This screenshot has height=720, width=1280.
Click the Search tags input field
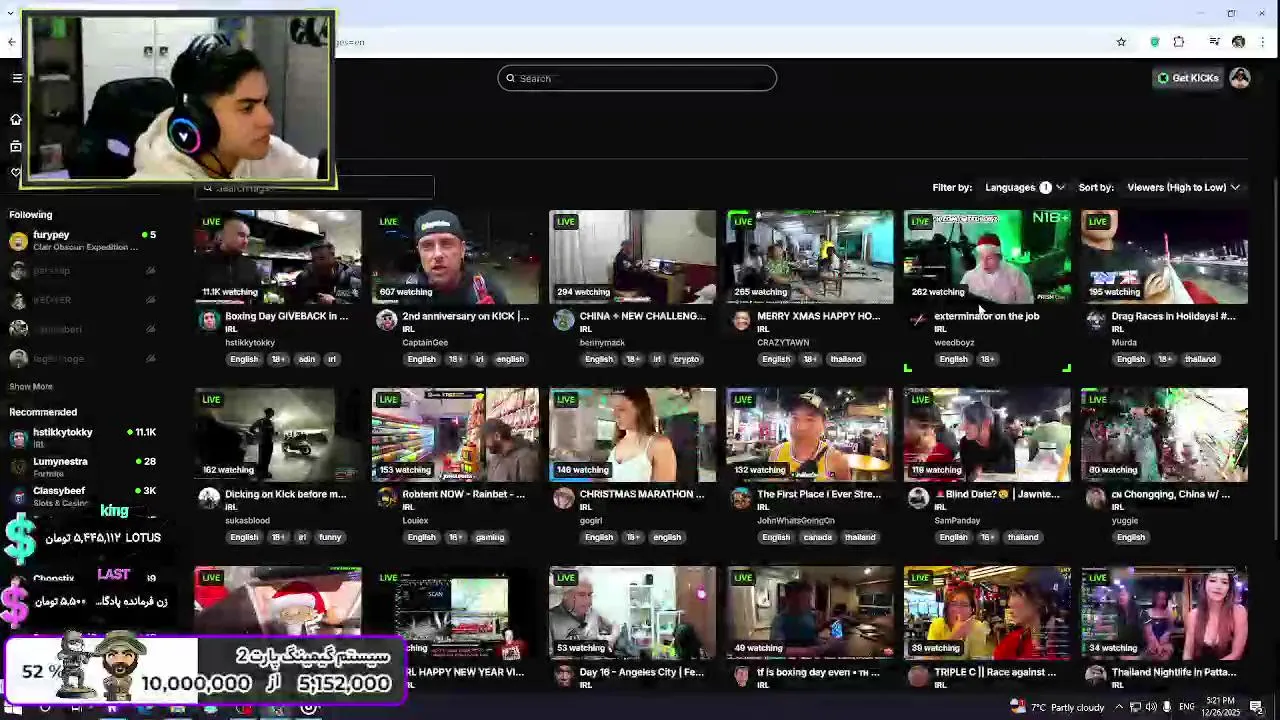[x=315, y=187]
